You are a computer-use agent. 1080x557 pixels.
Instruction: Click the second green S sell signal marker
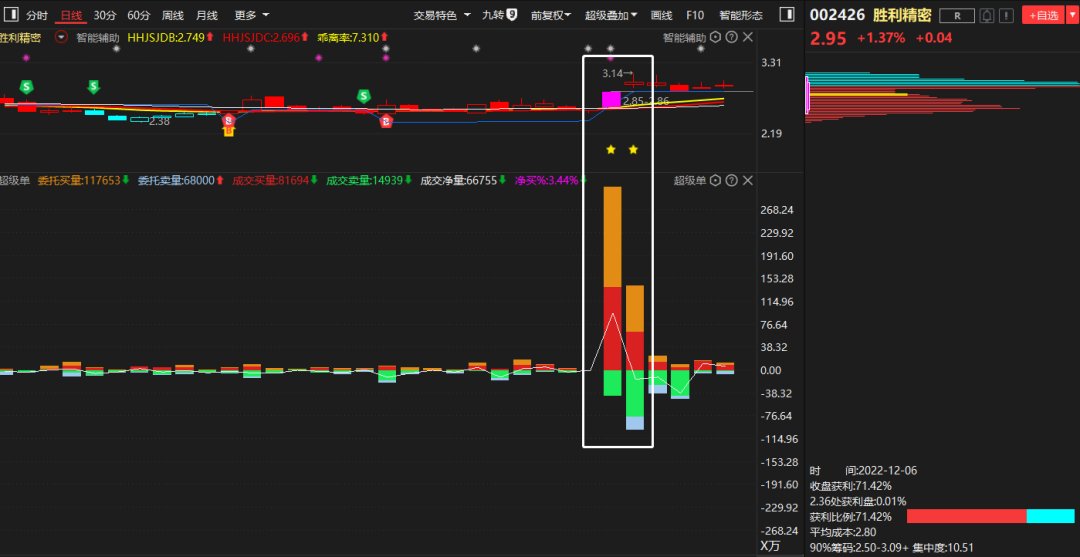tap(94, 87)
